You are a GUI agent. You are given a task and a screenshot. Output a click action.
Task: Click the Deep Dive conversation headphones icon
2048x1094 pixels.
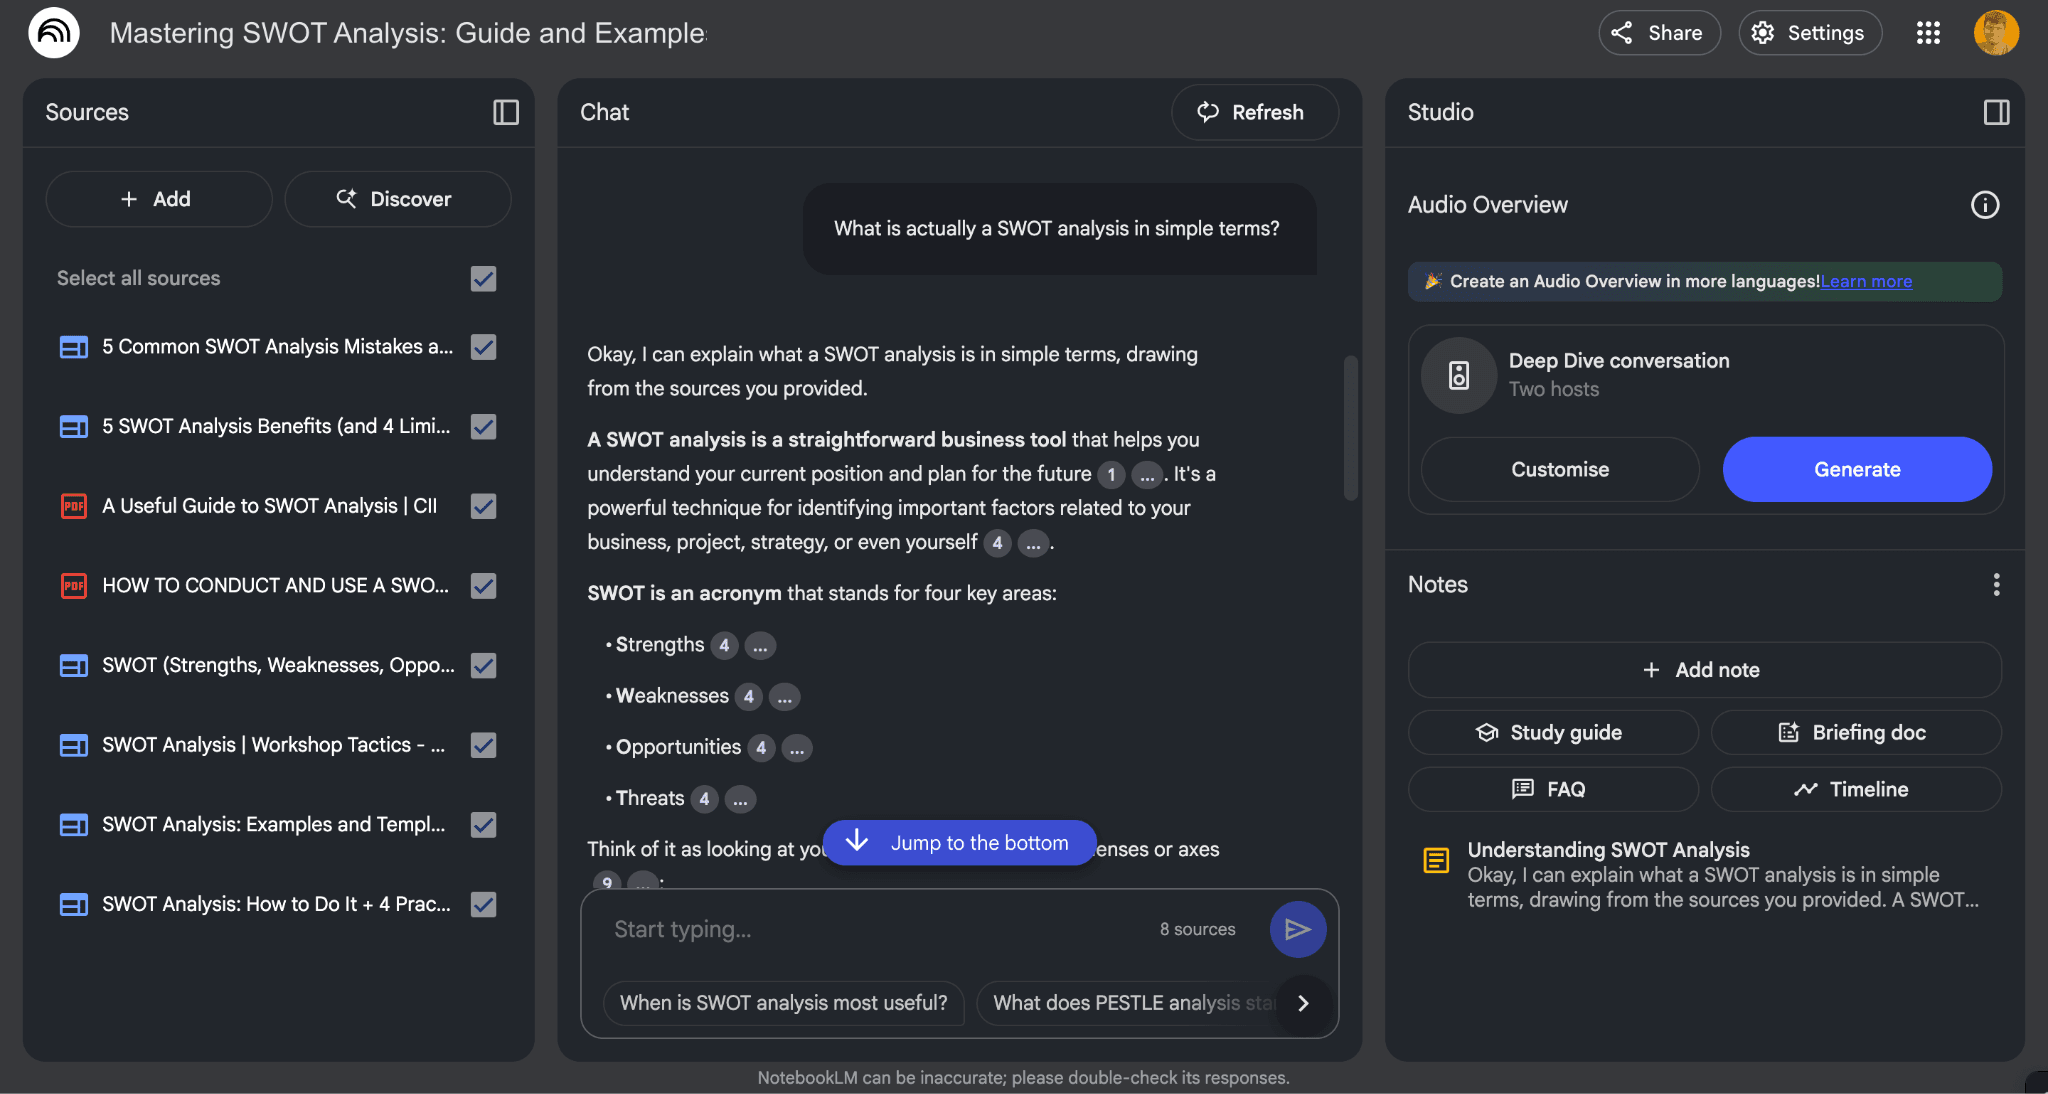coord(1457,375)
